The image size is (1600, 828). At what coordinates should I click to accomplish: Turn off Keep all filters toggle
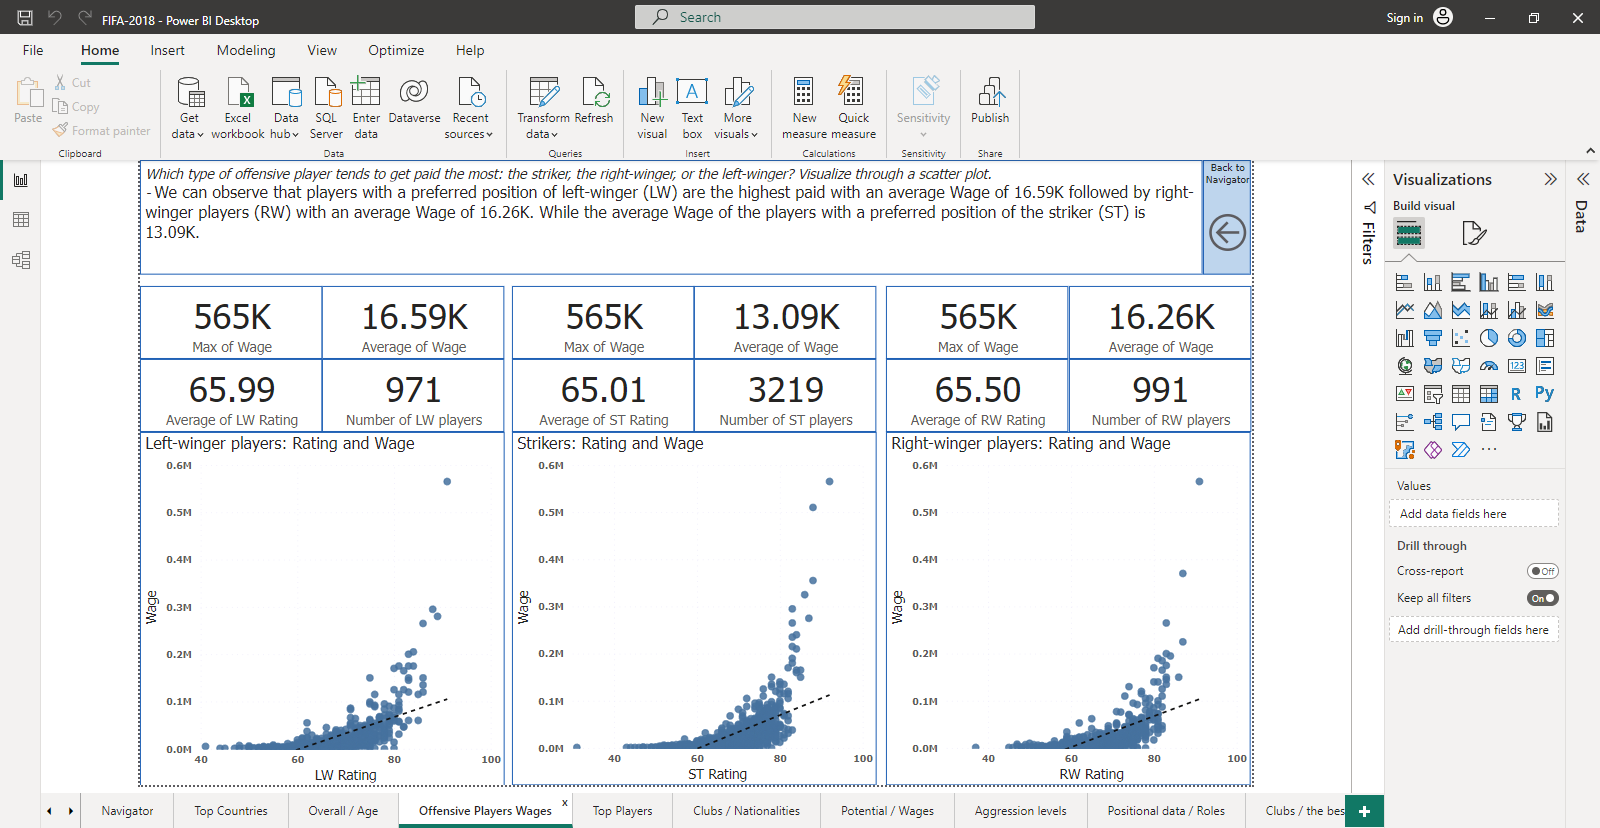coord(1542,598)
